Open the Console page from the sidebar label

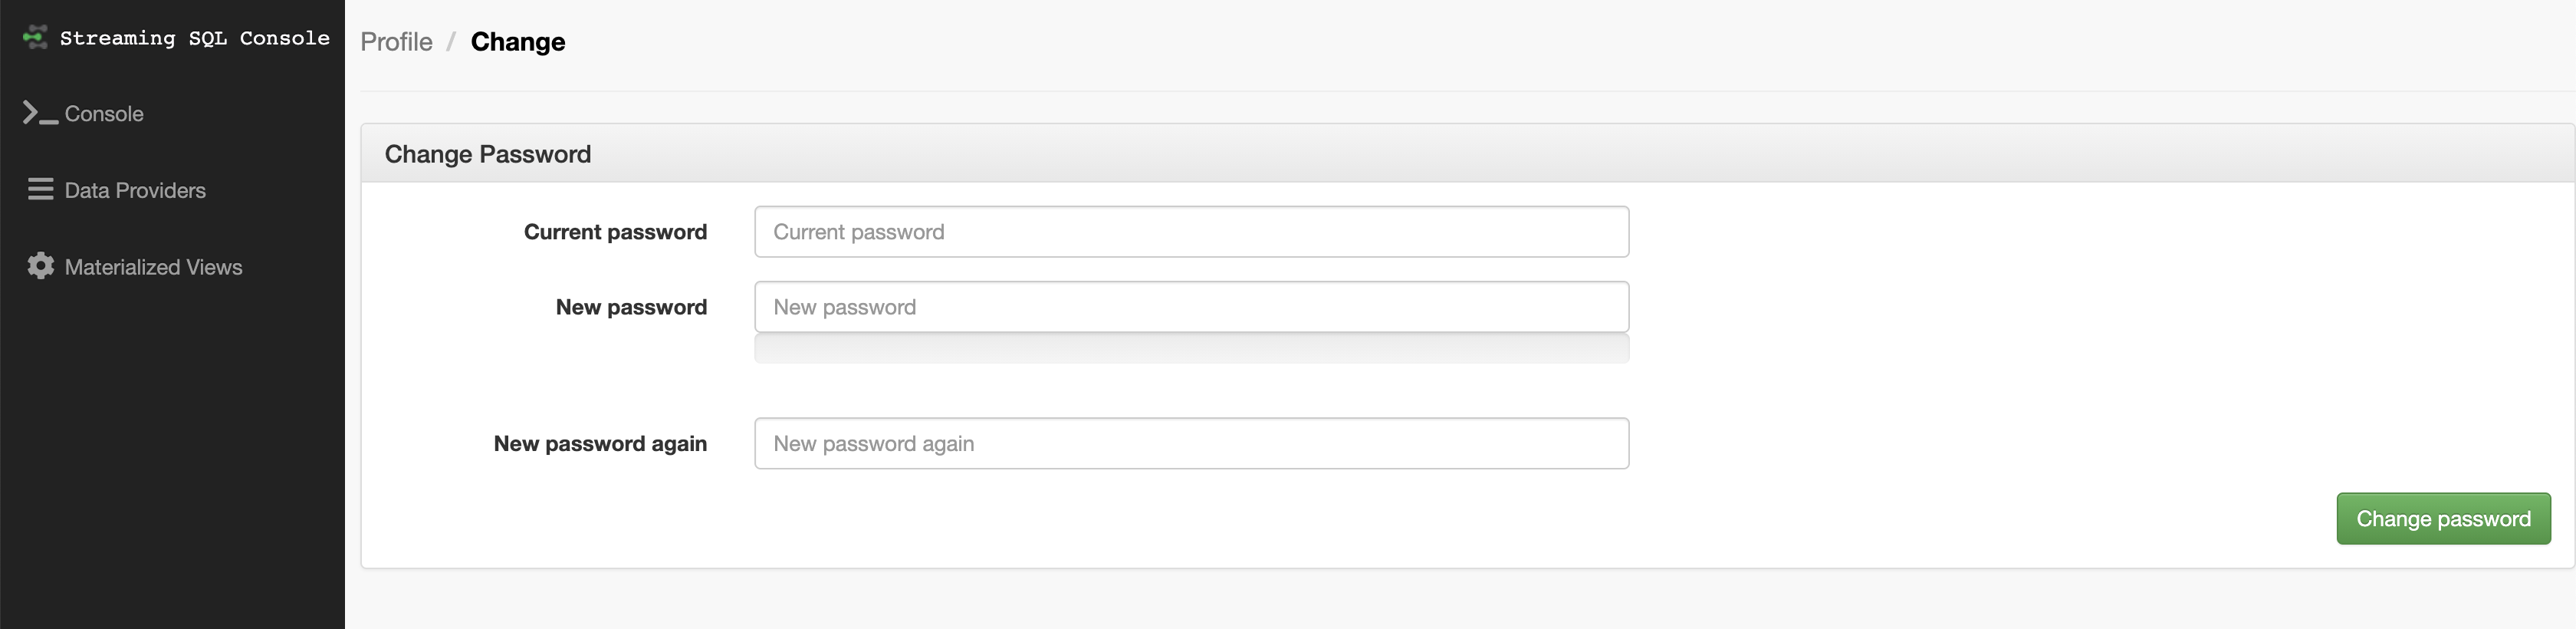[x=104, y=114]
